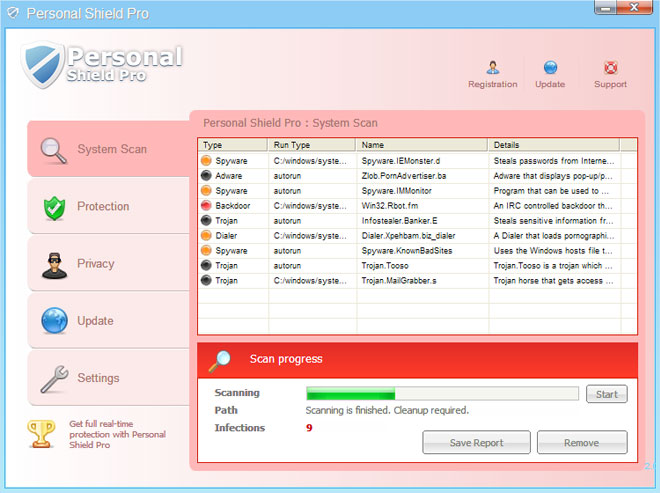Select the Infostealer.Banker.E entry
The image size is (660, 493).
point(399,221)
